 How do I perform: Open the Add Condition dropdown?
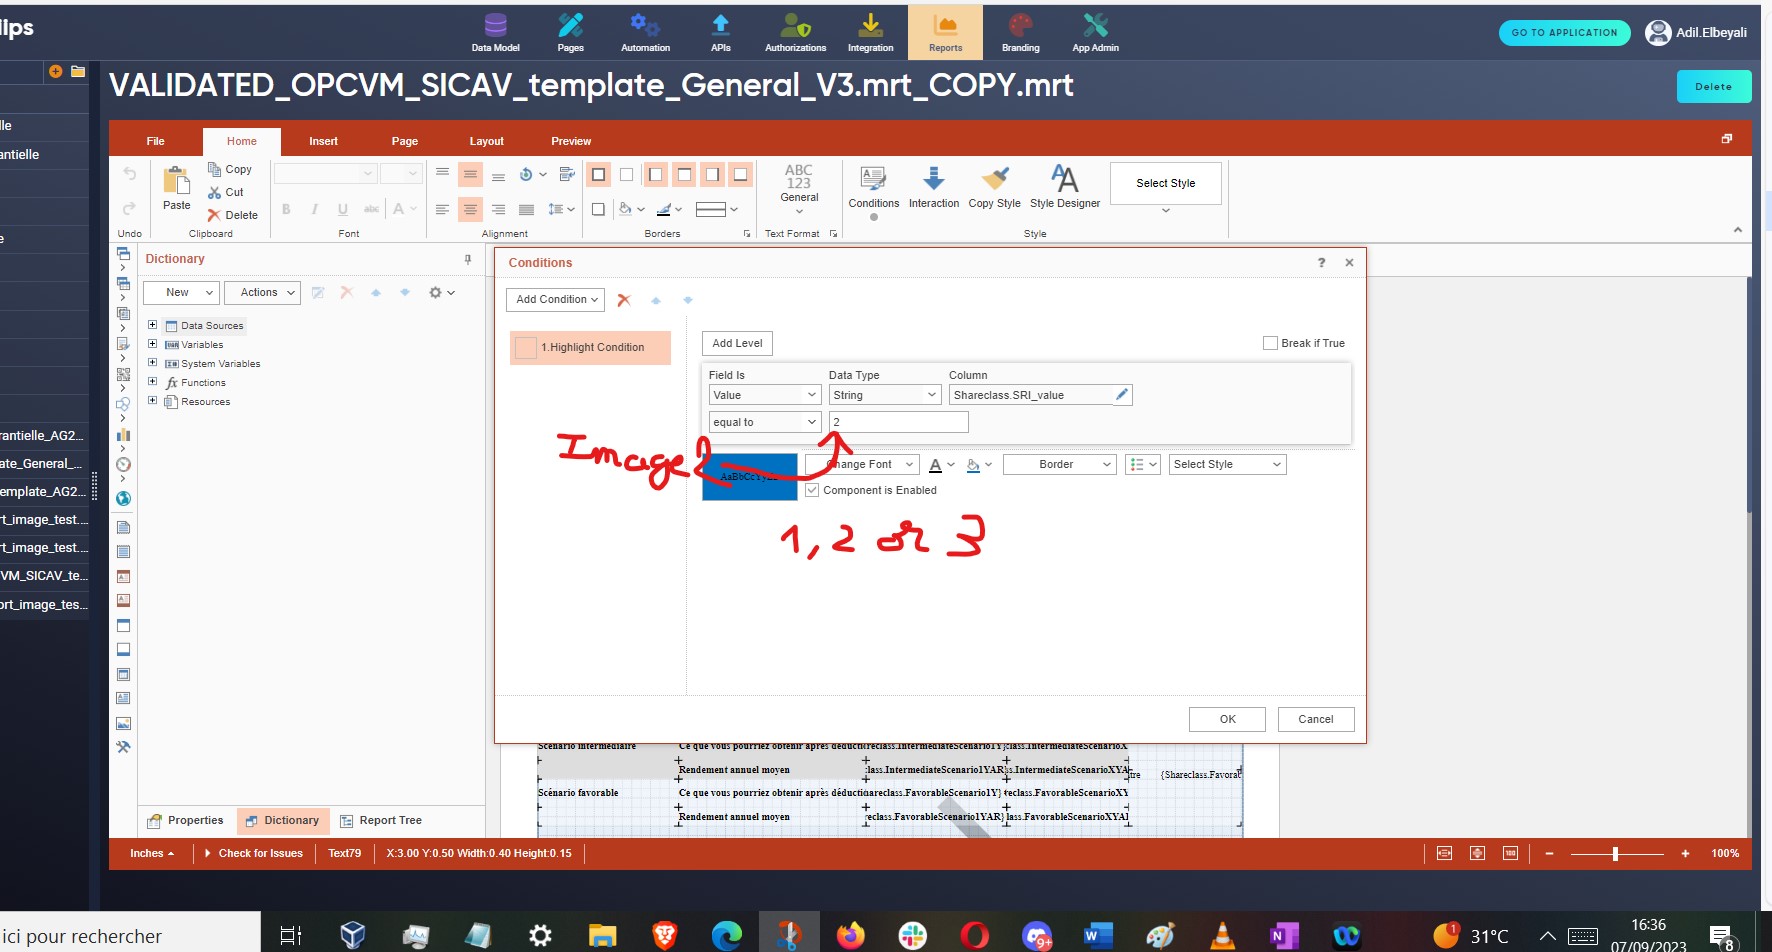click(556, 299)
